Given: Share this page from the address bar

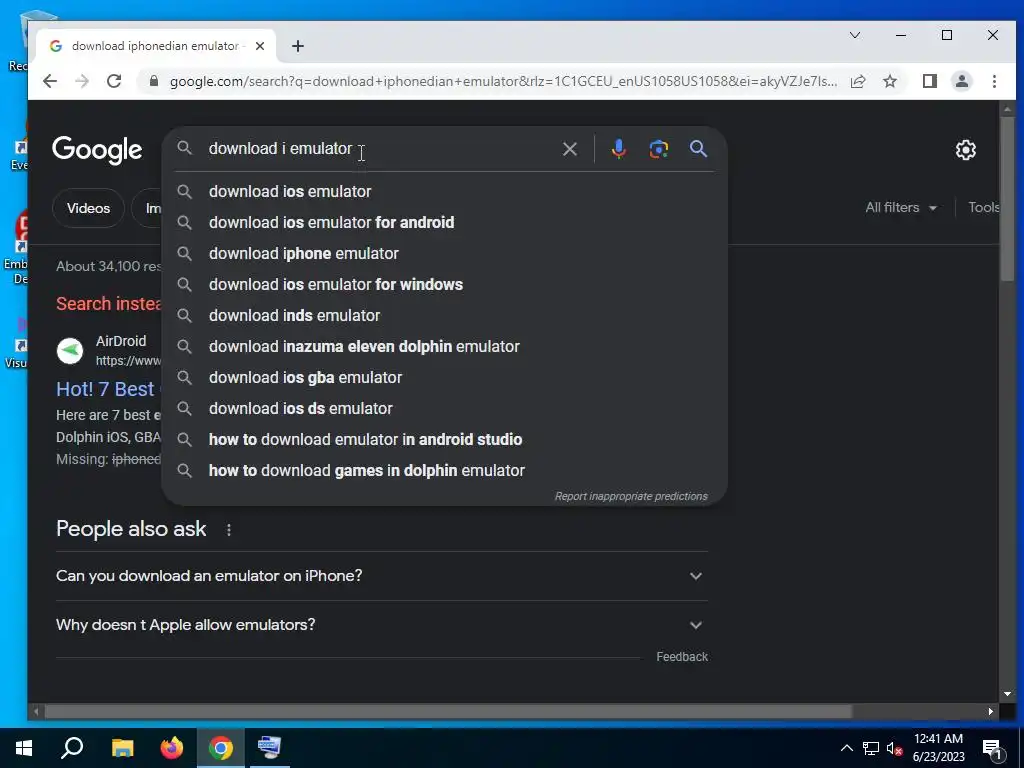Looking at the screenshot, I should click(x=858, y=81).
